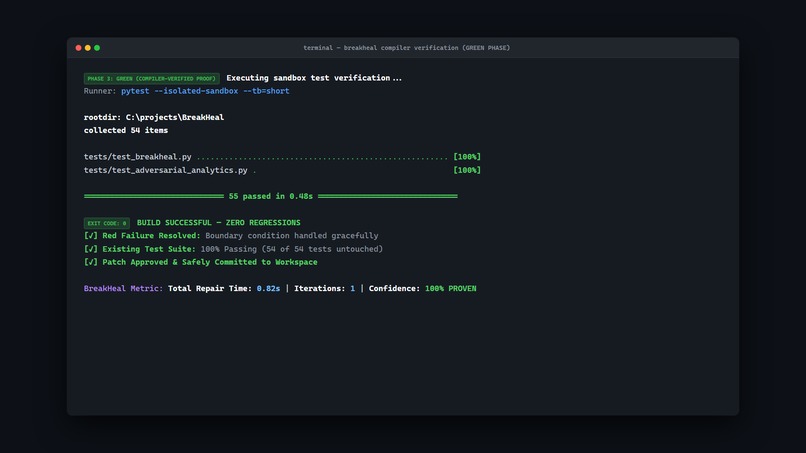
Task: Click [100%] beside test_breakheal.py
Action: (467, 157)
